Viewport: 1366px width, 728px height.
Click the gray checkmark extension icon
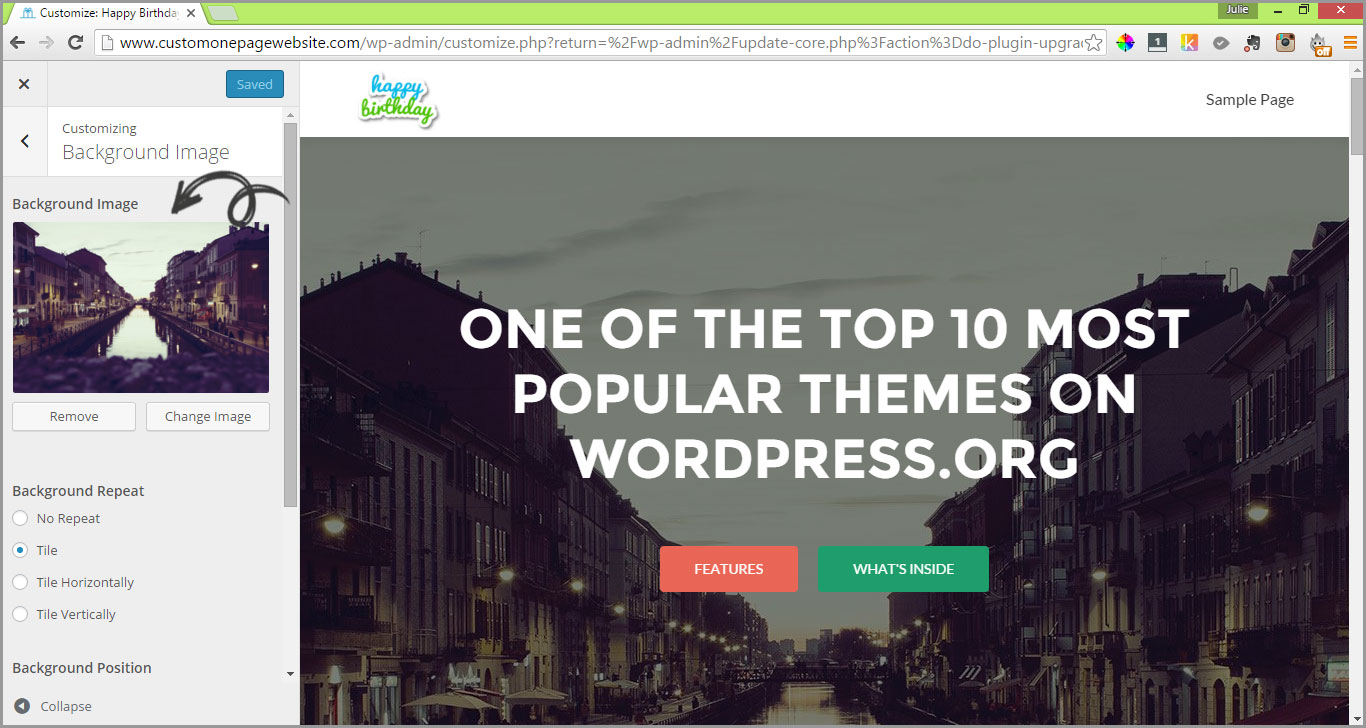(1221, 43)
